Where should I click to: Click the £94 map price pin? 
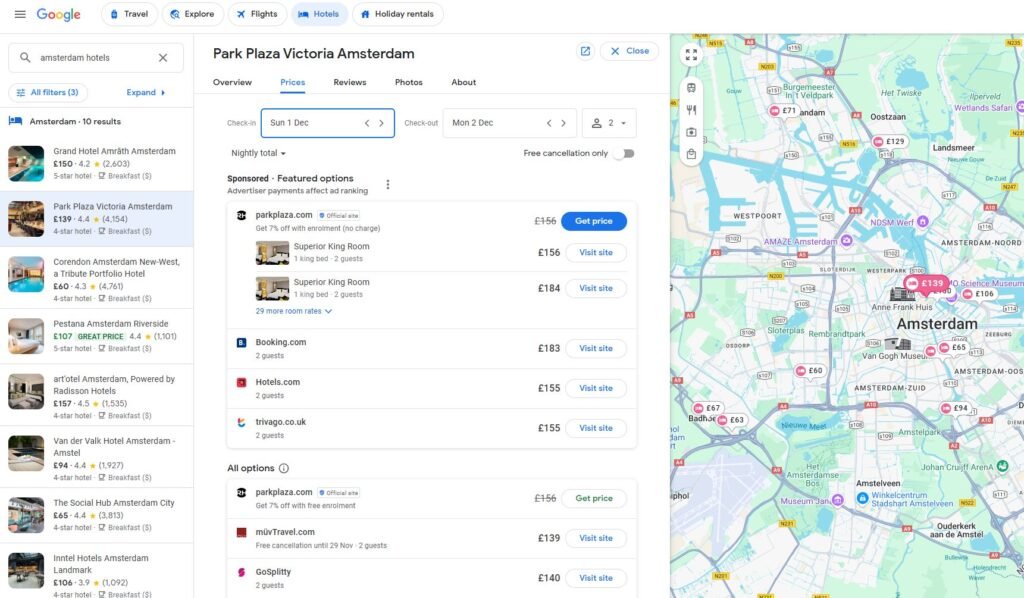coord(954,407)
